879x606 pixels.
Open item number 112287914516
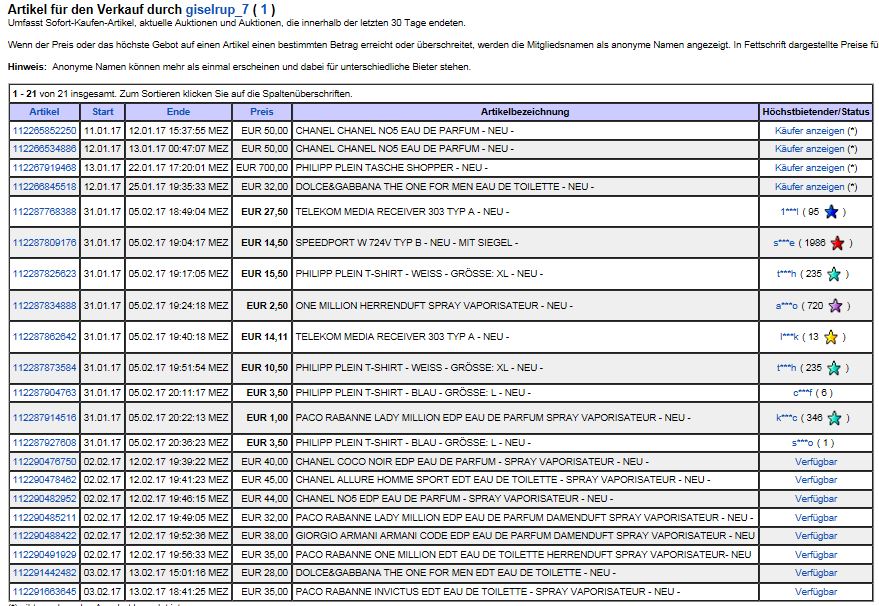pos(44,418)
